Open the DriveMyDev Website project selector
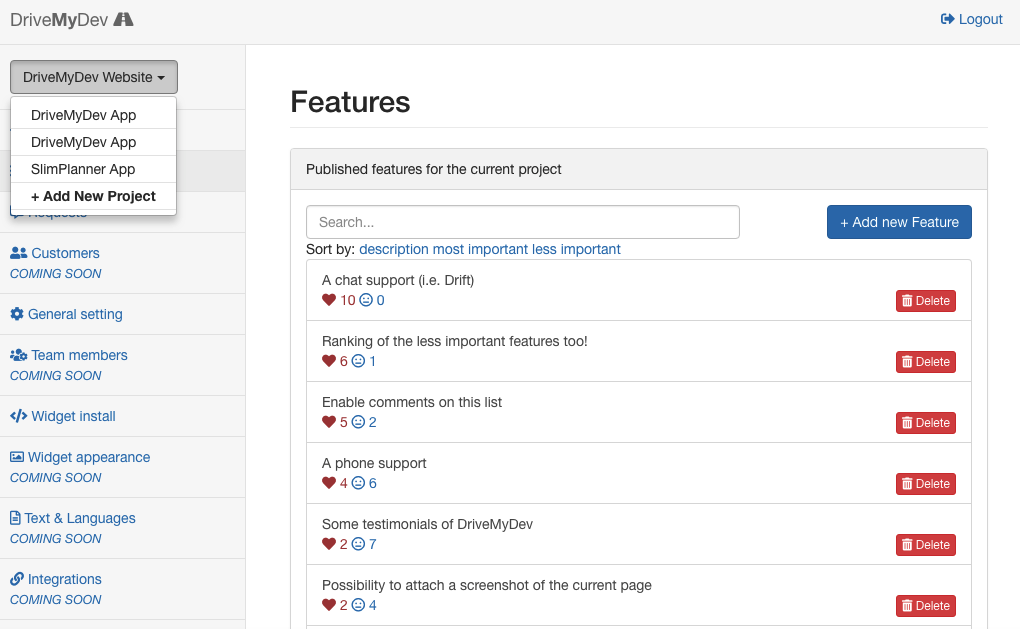This screenshot has width=1020, height=629. click(93, 77)
